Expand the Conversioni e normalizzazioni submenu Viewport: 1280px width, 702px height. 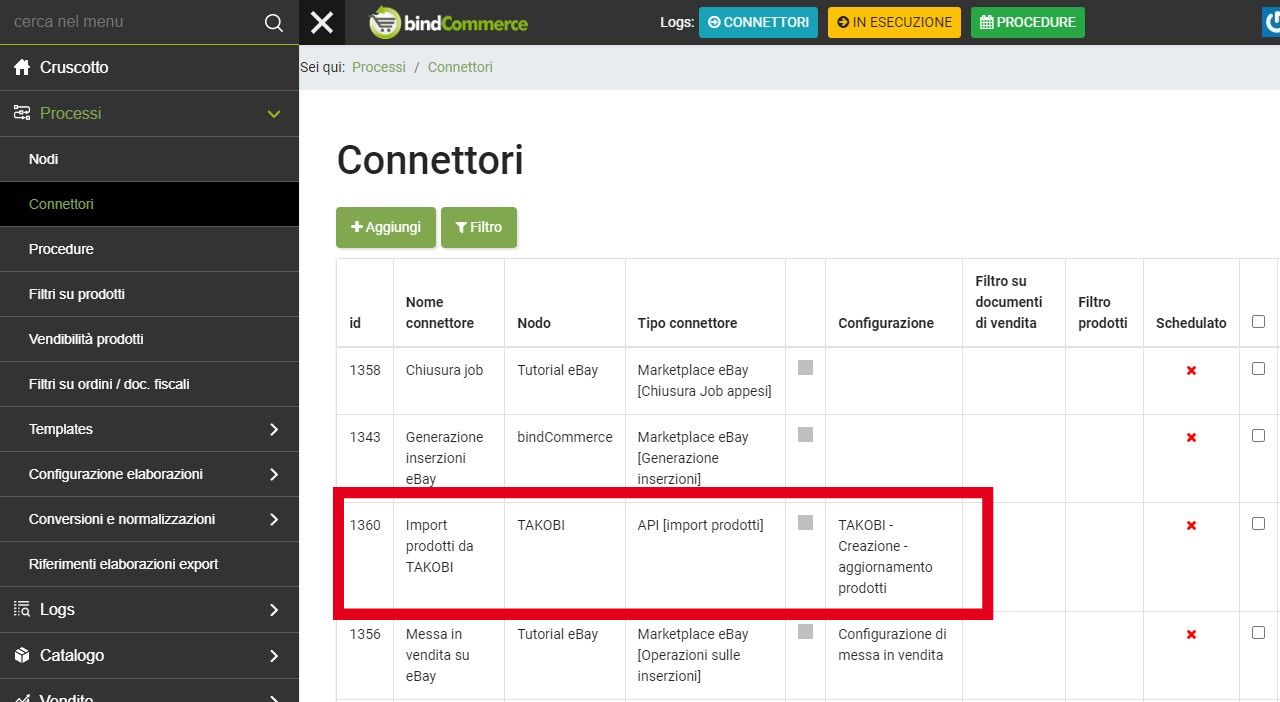pos(273,519)
